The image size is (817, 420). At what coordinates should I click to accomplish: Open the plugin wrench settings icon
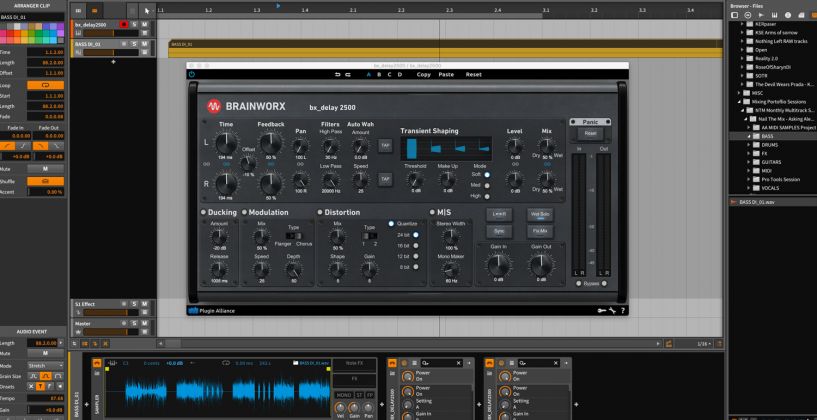tap(612, 311)
